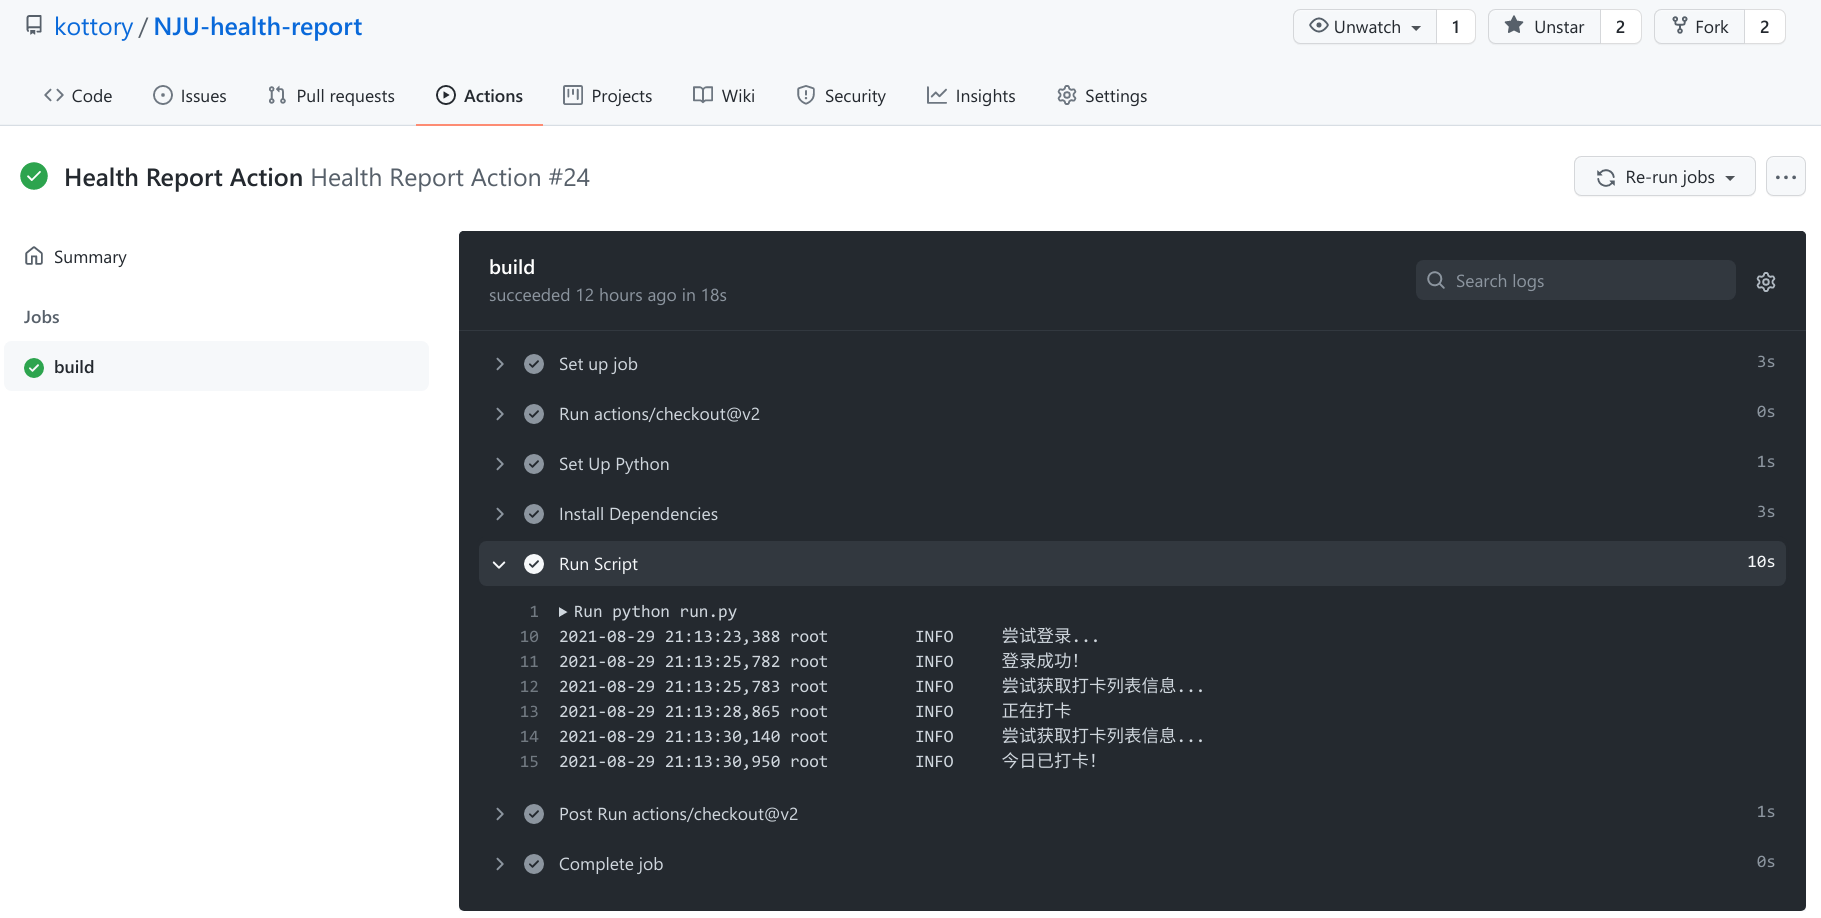Open the NJU-health-report repository link
This screenshot has height=918, width=1821.
point(257,26)
